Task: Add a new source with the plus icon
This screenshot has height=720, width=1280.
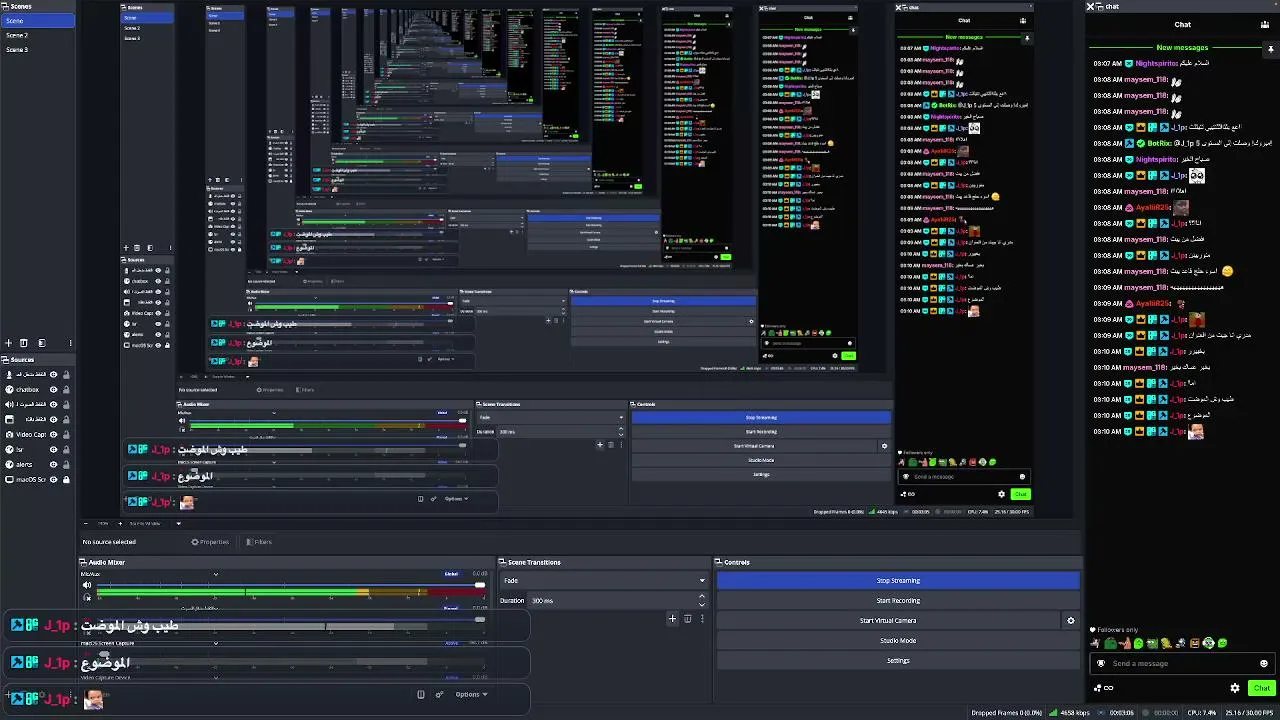Action: tap(9, 343)
